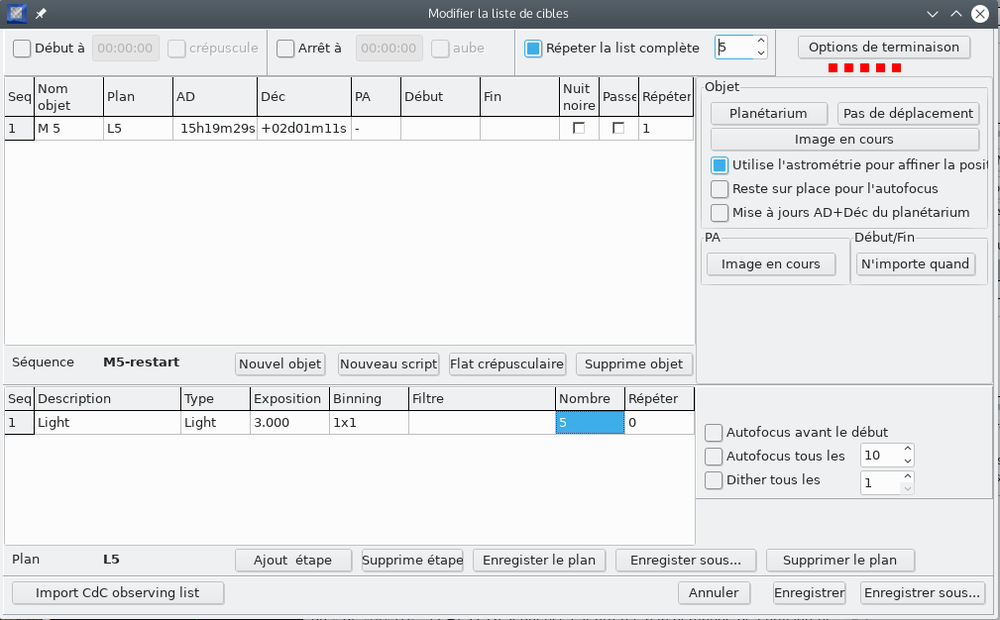Select M 5 object name cell
The image size is (1000, 620).
(69, 128)
